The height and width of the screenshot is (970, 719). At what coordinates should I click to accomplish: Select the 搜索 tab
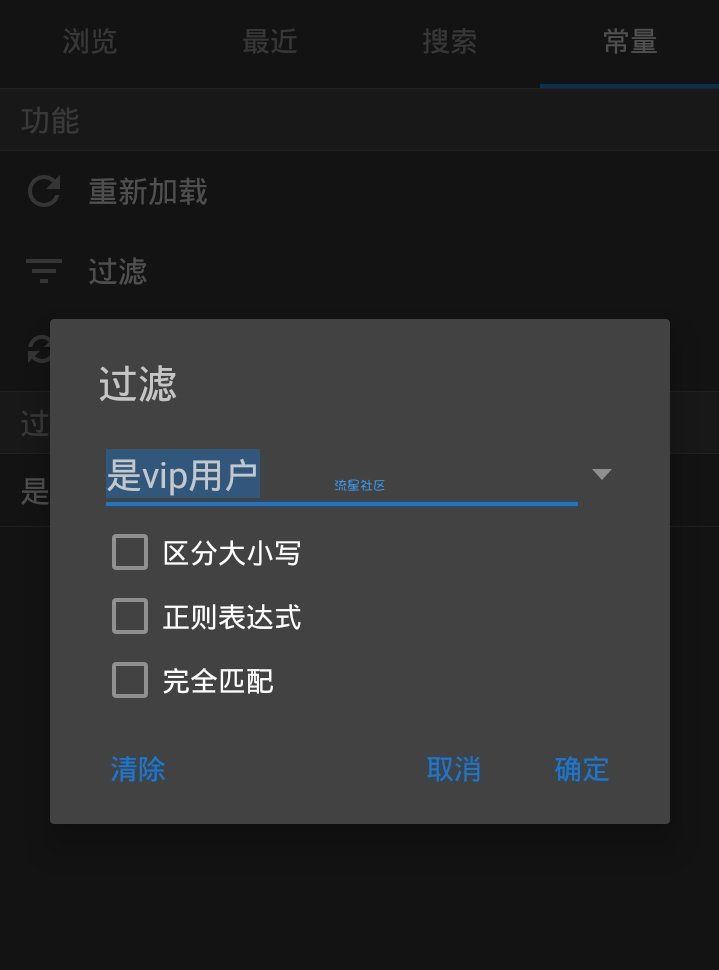pyautogui.click(x=450, y=43)
